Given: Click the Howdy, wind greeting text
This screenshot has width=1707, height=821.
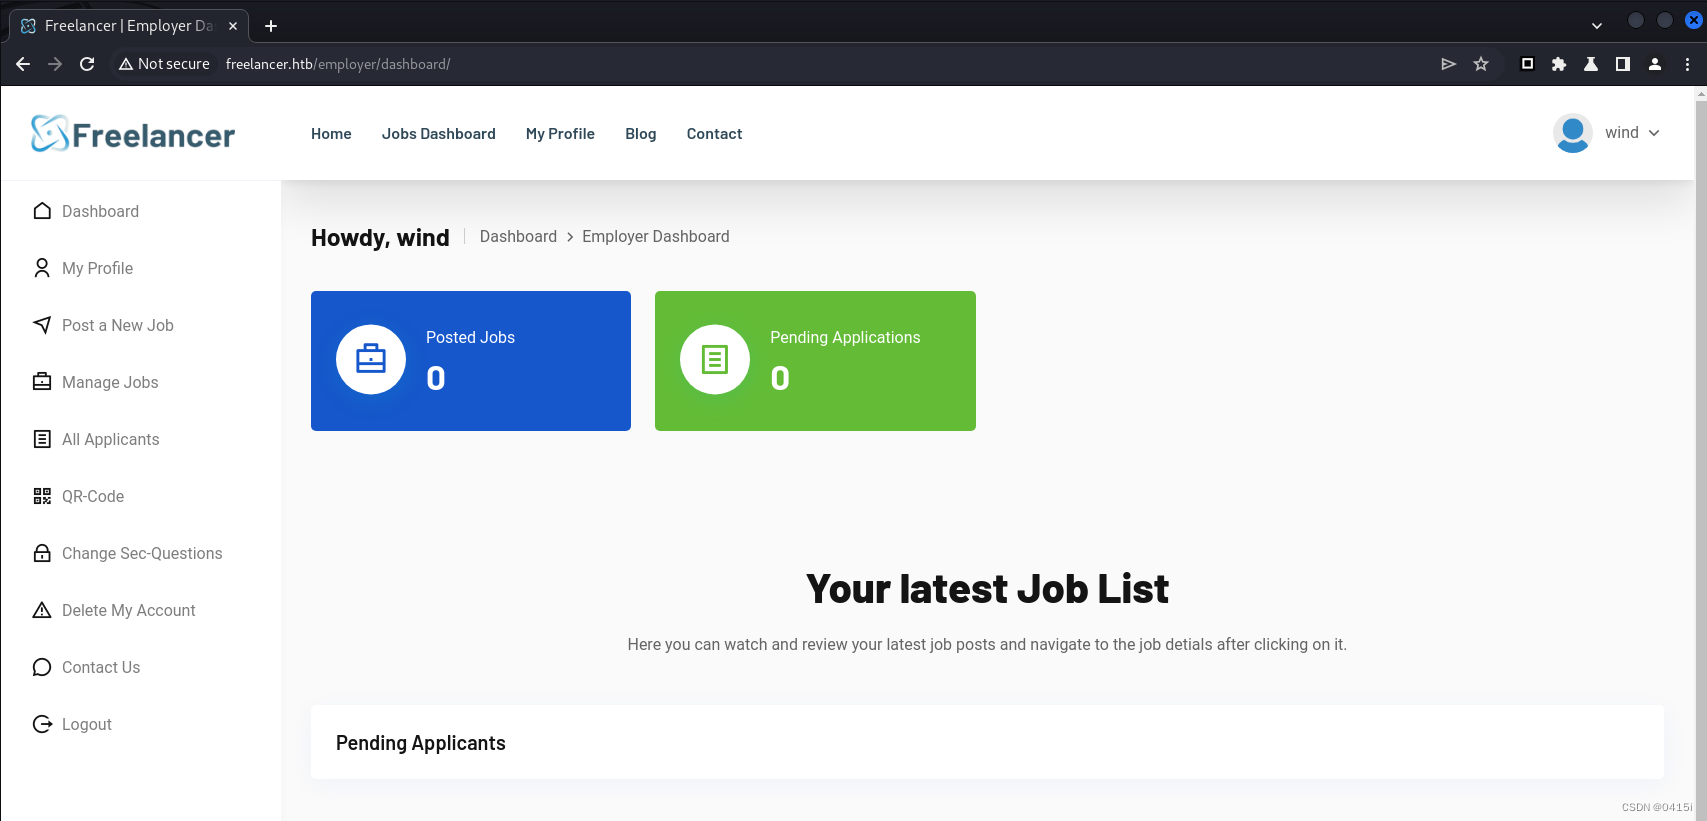Looking at the screenshot, I should [380, 238].
